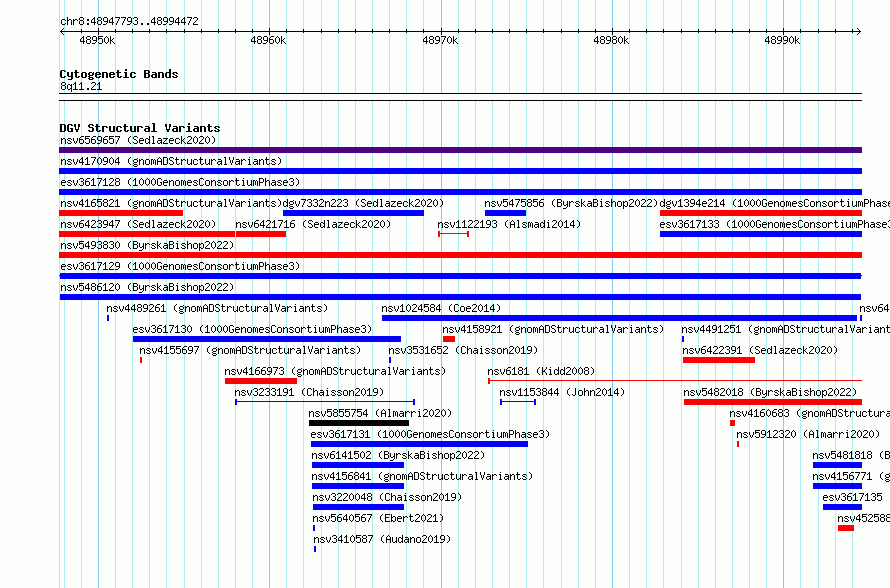Viewport: 890px width, 588px height.
Task: Click the red nsv4166973 variant bar
Action: [261, 381]
